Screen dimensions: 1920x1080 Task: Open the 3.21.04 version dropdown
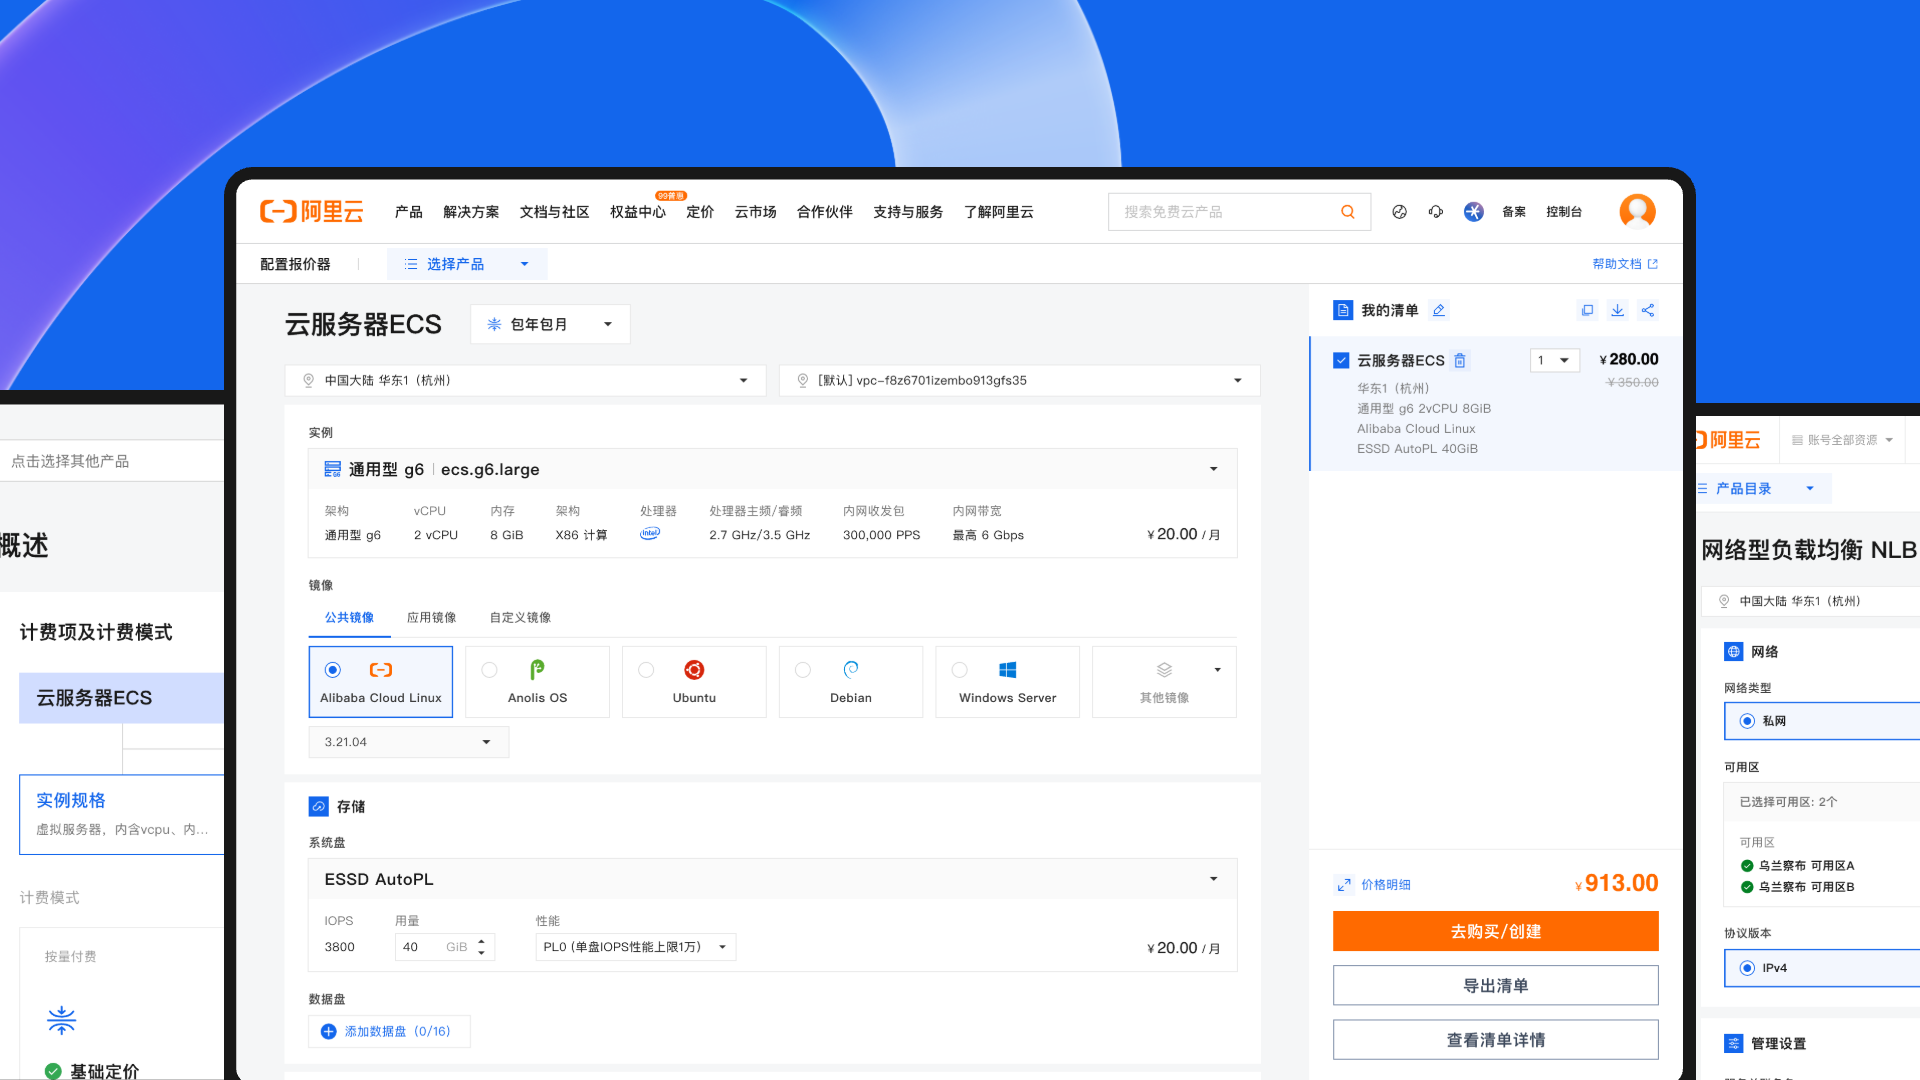(409, 742)
